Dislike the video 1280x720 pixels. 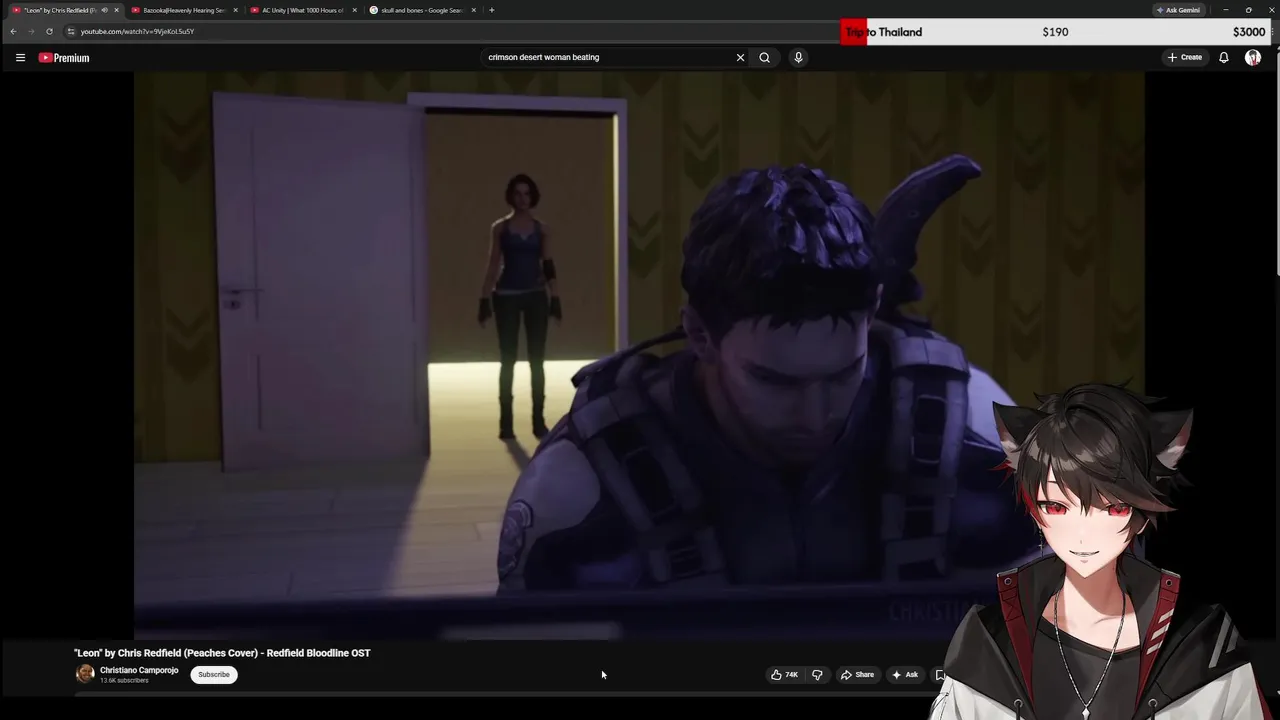(817, 675)
